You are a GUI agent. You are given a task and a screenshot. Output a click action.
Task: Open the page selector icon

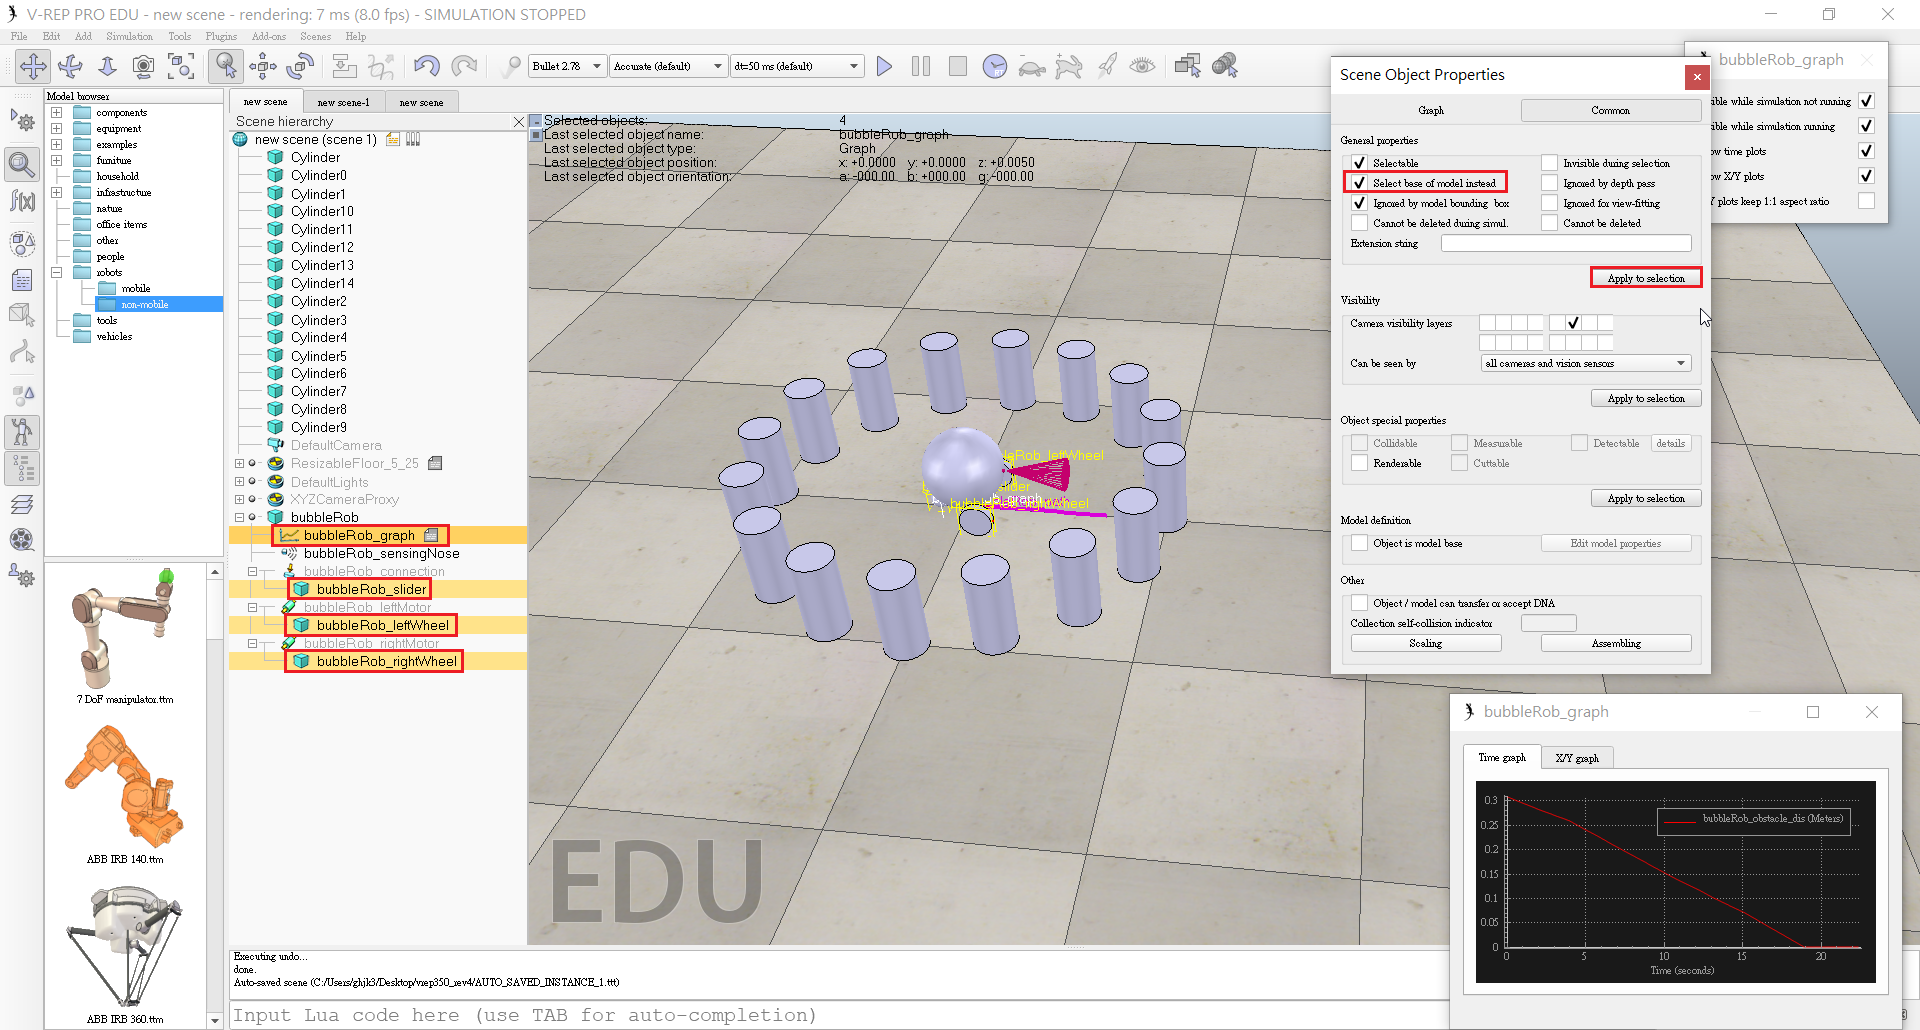[x=1188, y=66]
